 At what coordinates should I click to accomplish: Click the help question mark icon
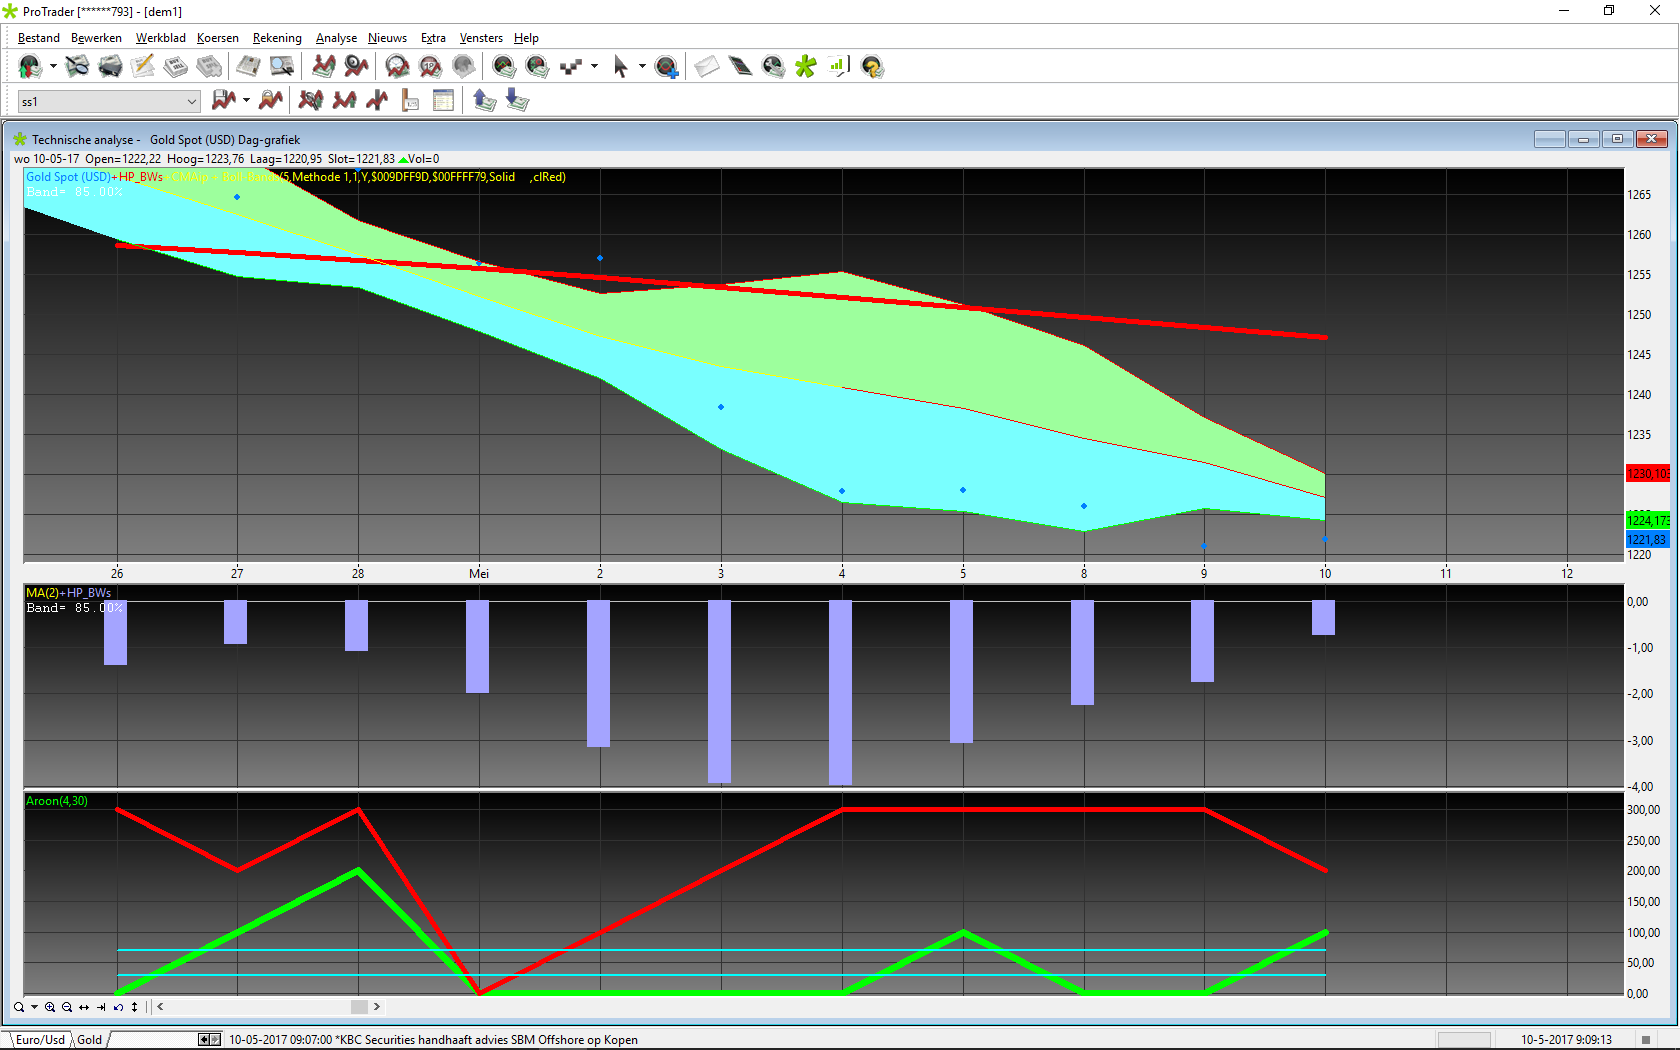coord(872,67)
